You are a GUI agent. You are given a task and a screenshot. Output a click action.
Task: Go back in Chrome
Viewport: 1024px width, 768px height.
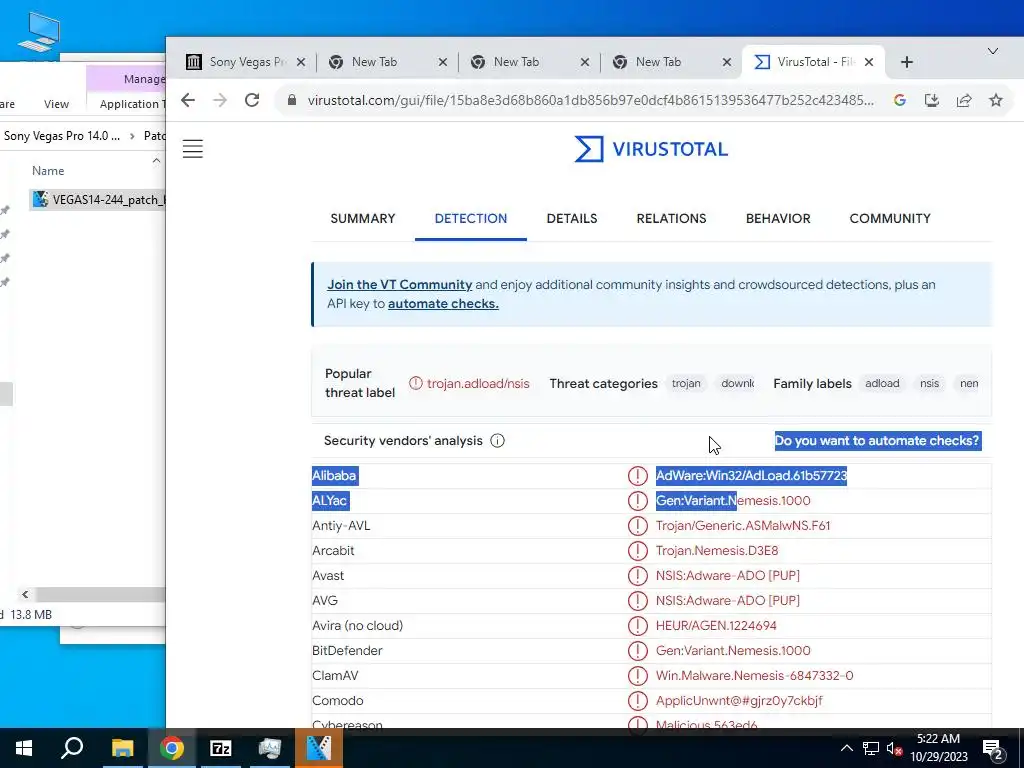(188, 100)
